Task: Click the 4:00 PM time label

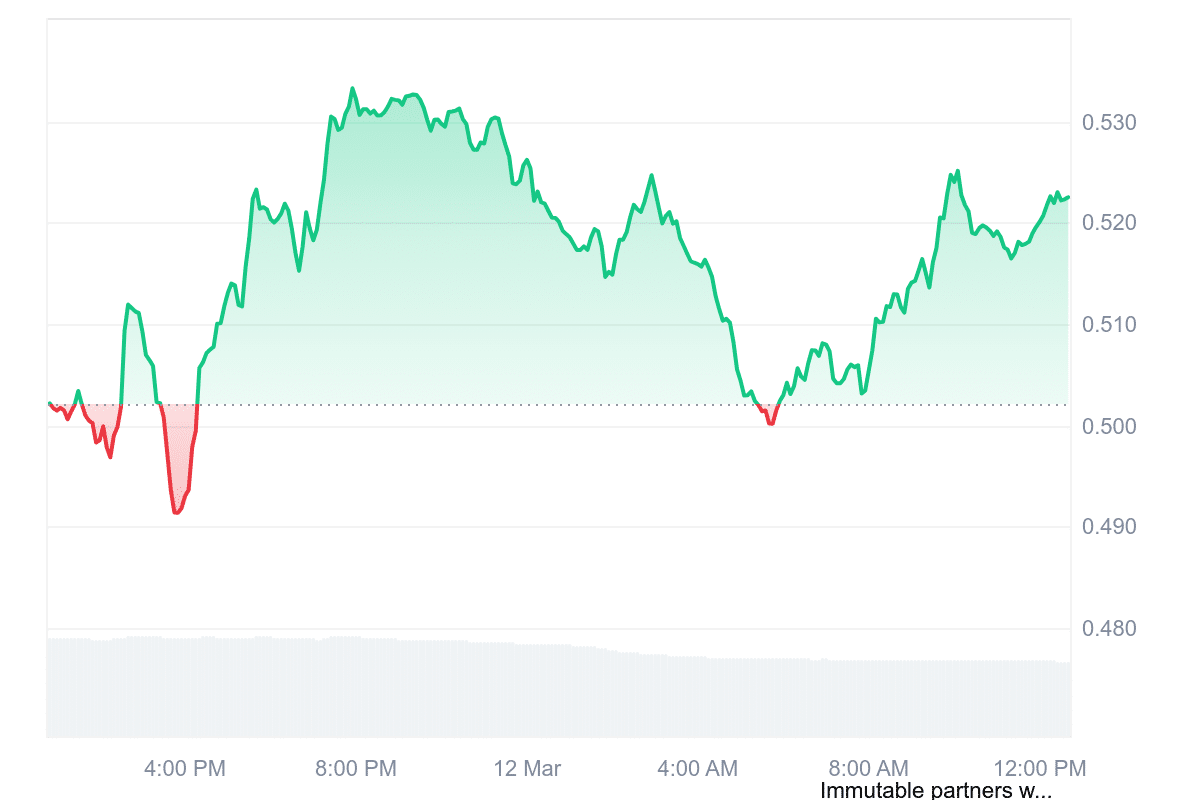Action: pyautogui.click(x=185, y=769)
